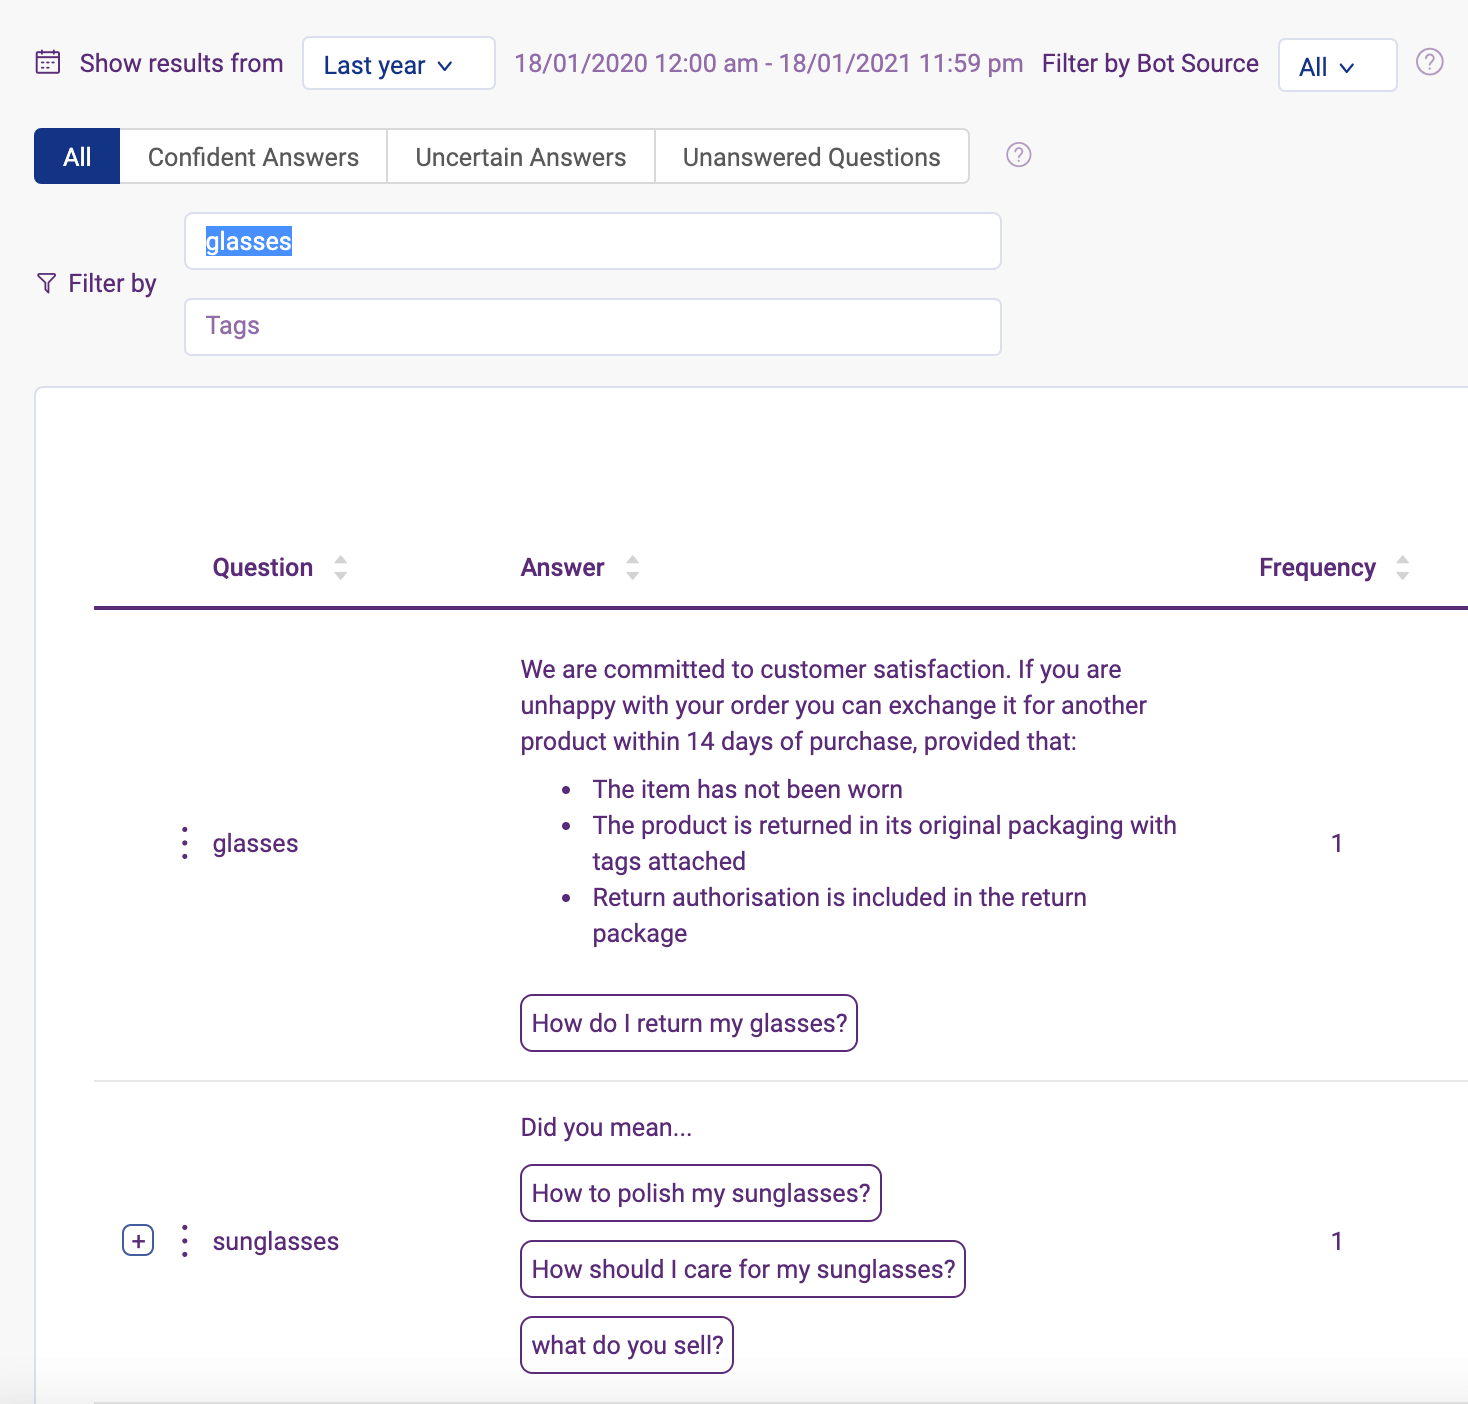Click the help icon beside answer type tabs
The height and width of the screenshot is (1404, 1468).
(x=1019, y=155)
